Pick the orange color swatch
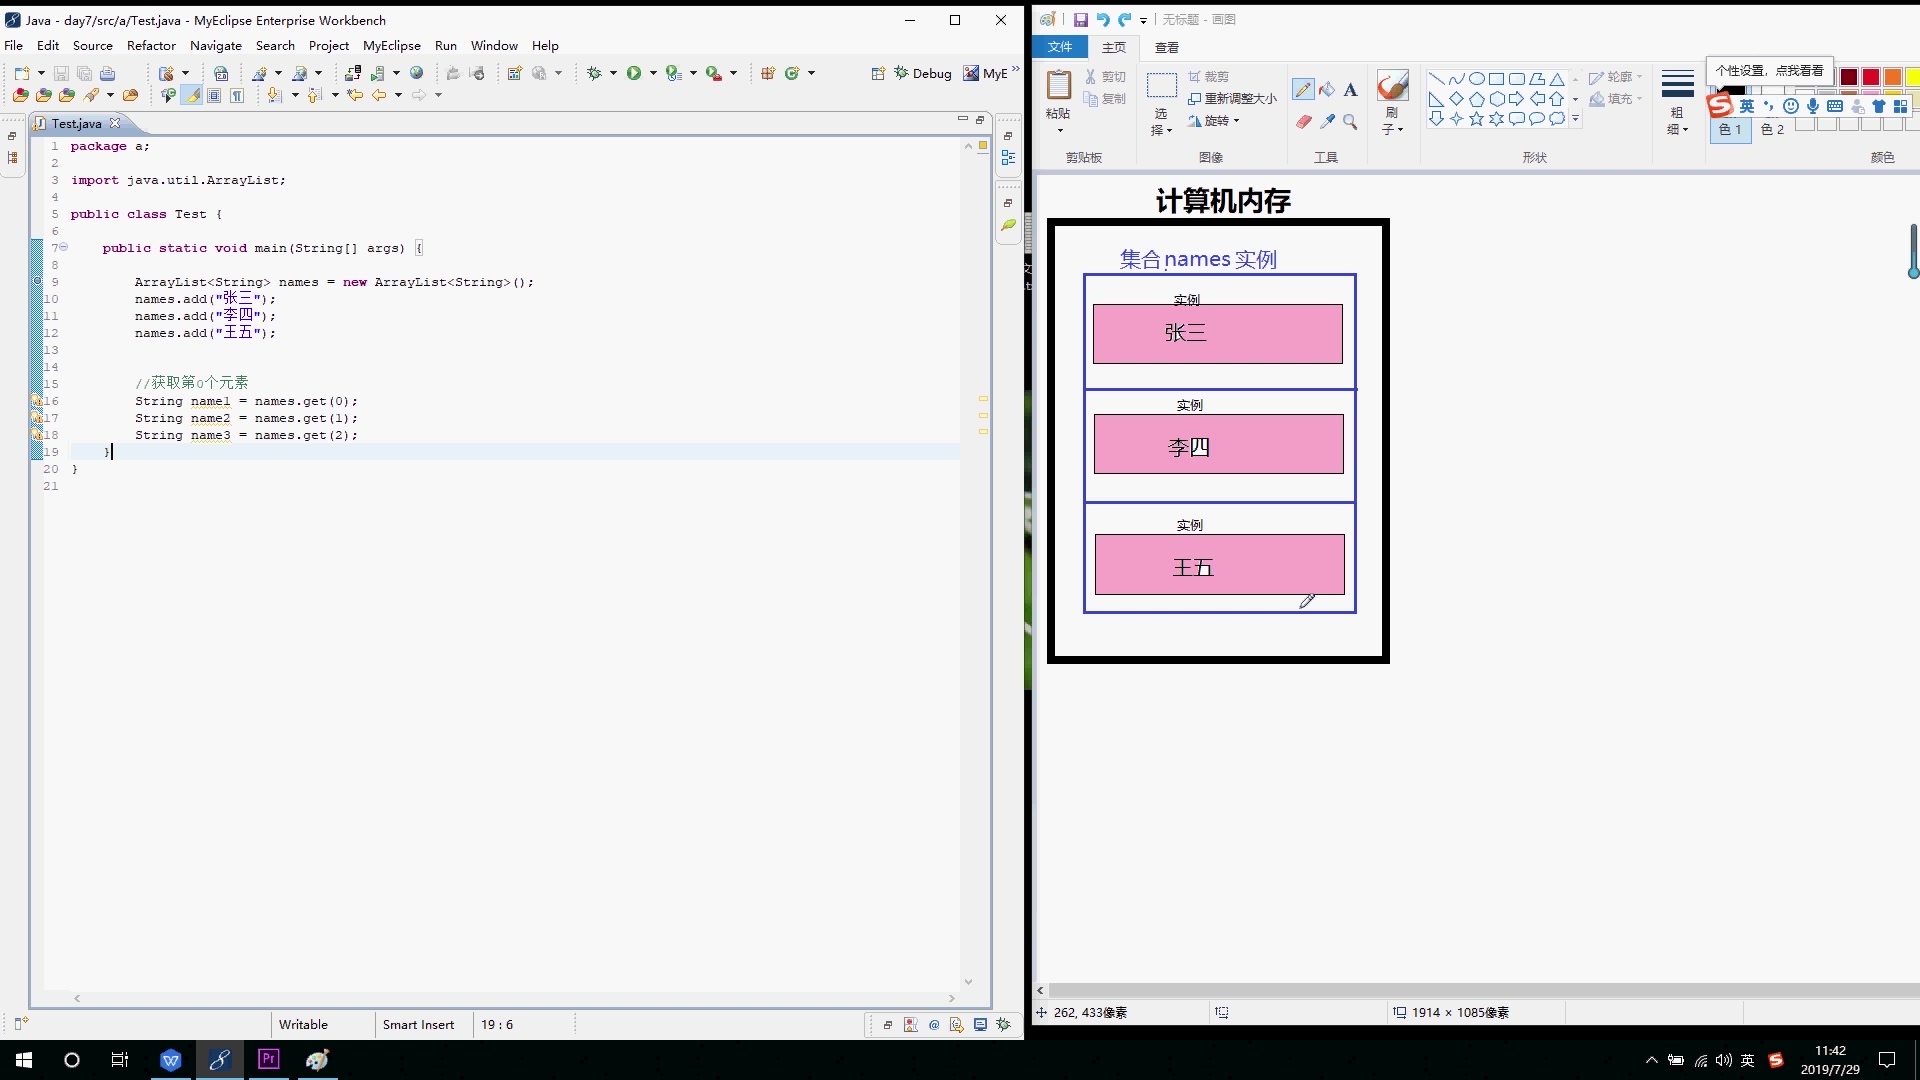 1892,77
